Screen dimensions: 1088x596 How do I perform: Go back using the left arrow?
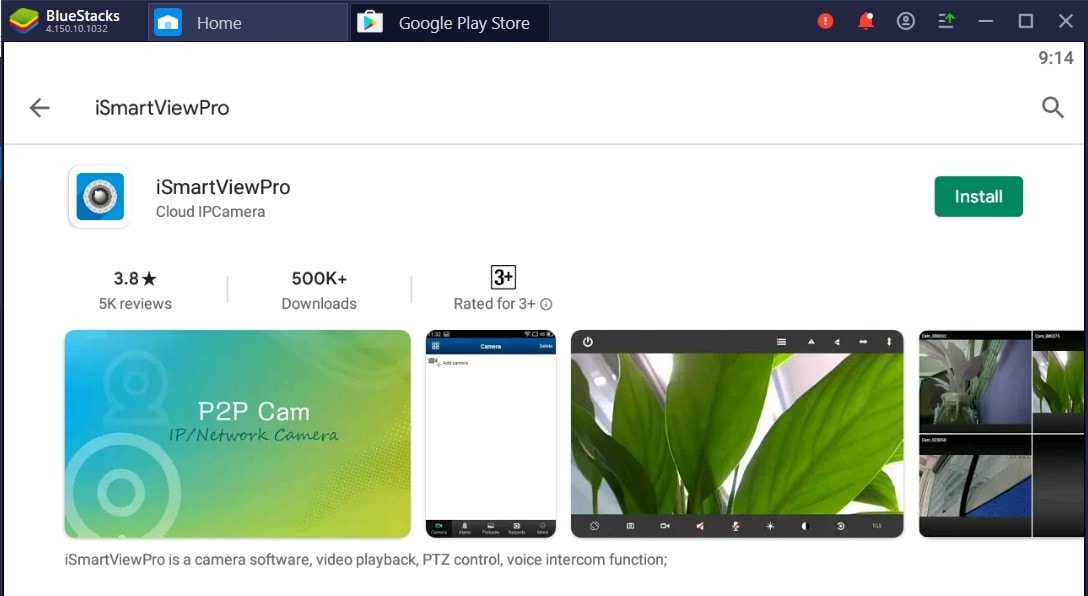tap(40, 108)
